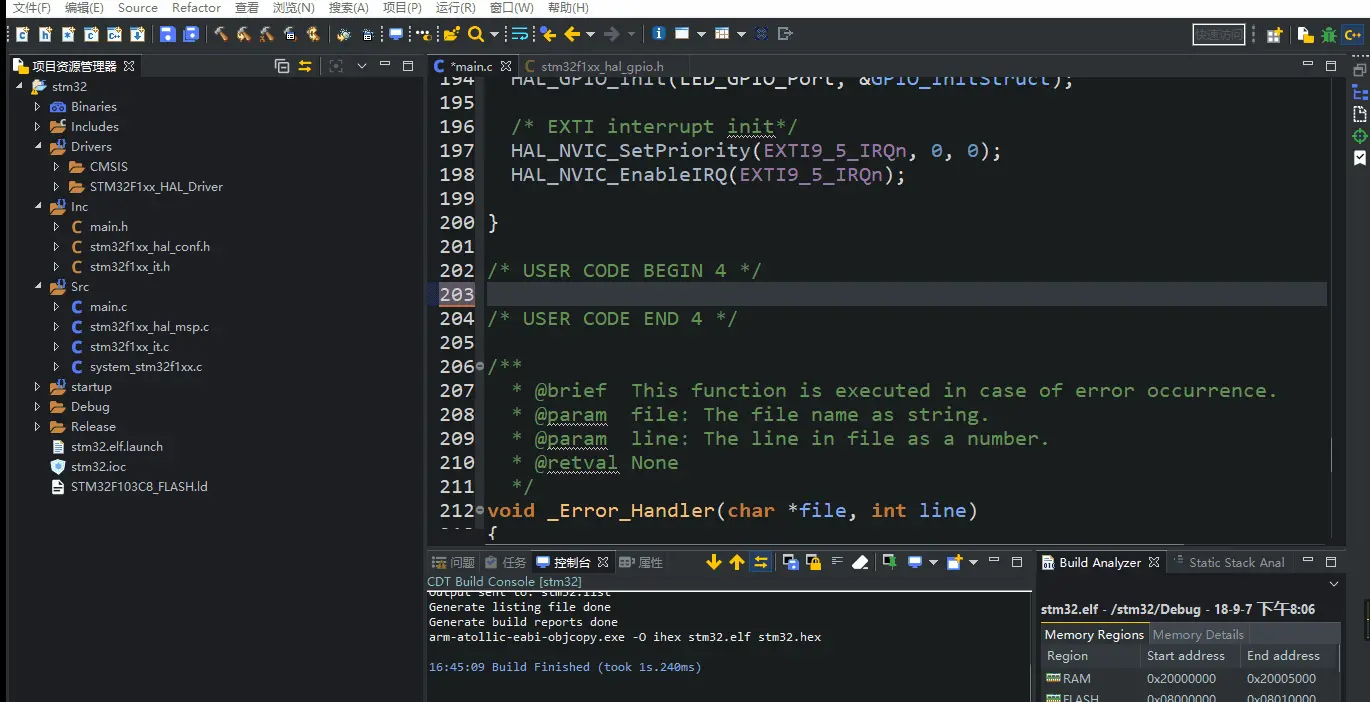Click in the 快速访问 quick access field
The width and height of the screenshot is (1370, 702).
click(x=1219, y=34)
